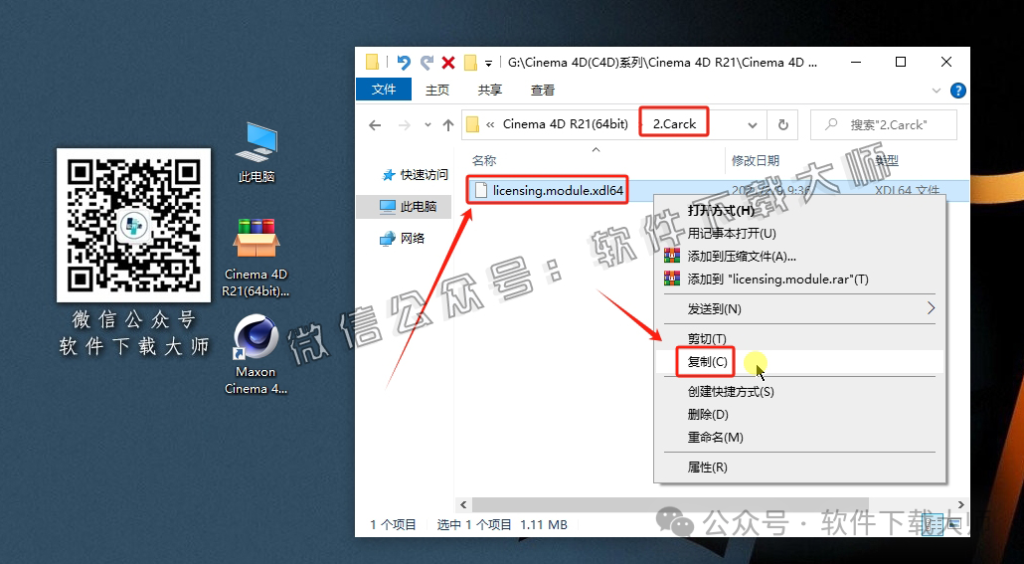Click the XDL64 文件 type cell

tap(906, 191)
